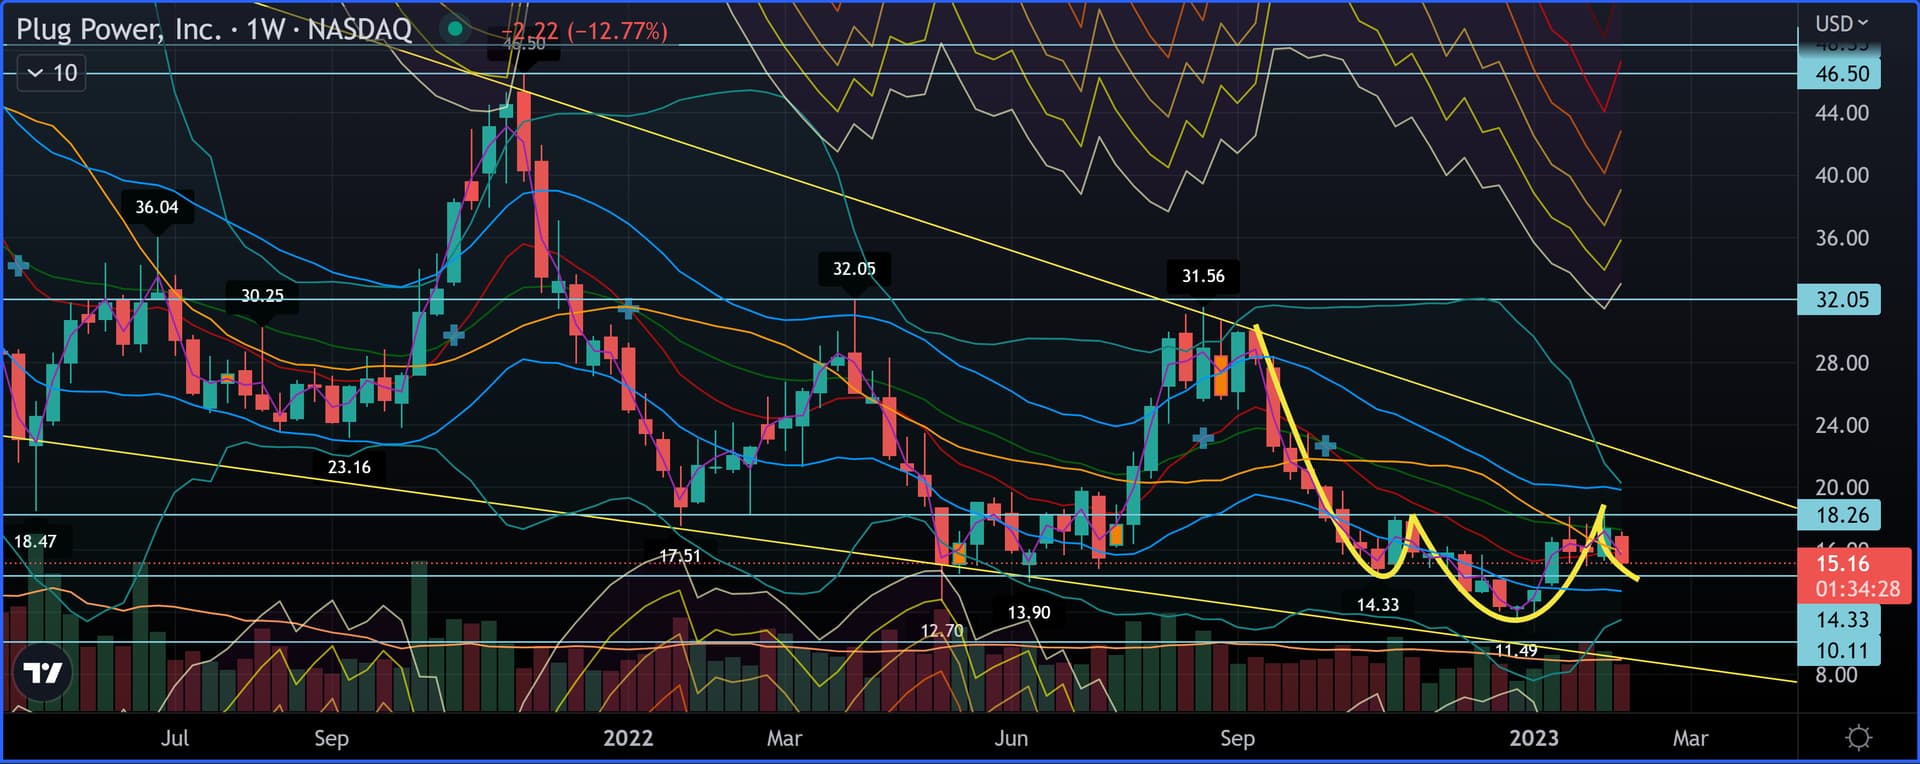Select the 46.50 price axis label
This screenshot has height=764, width=1920.
click(x=1840, y=74)
